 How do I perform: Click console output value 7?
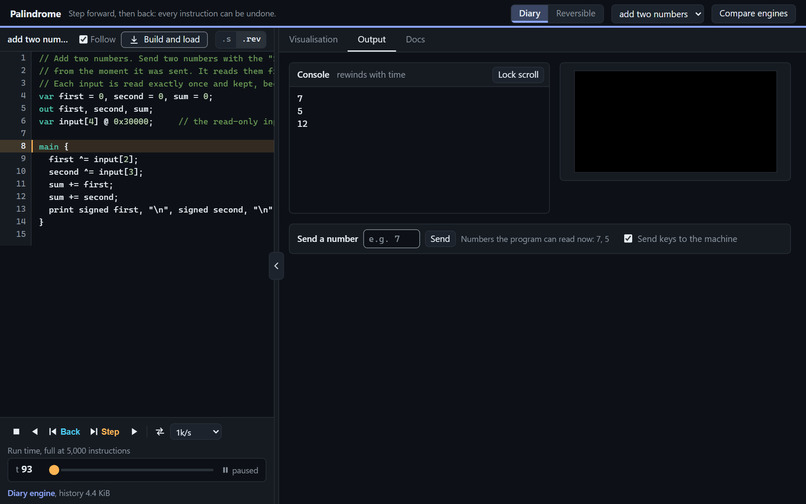pyautogui.click(x=300, y=98)
